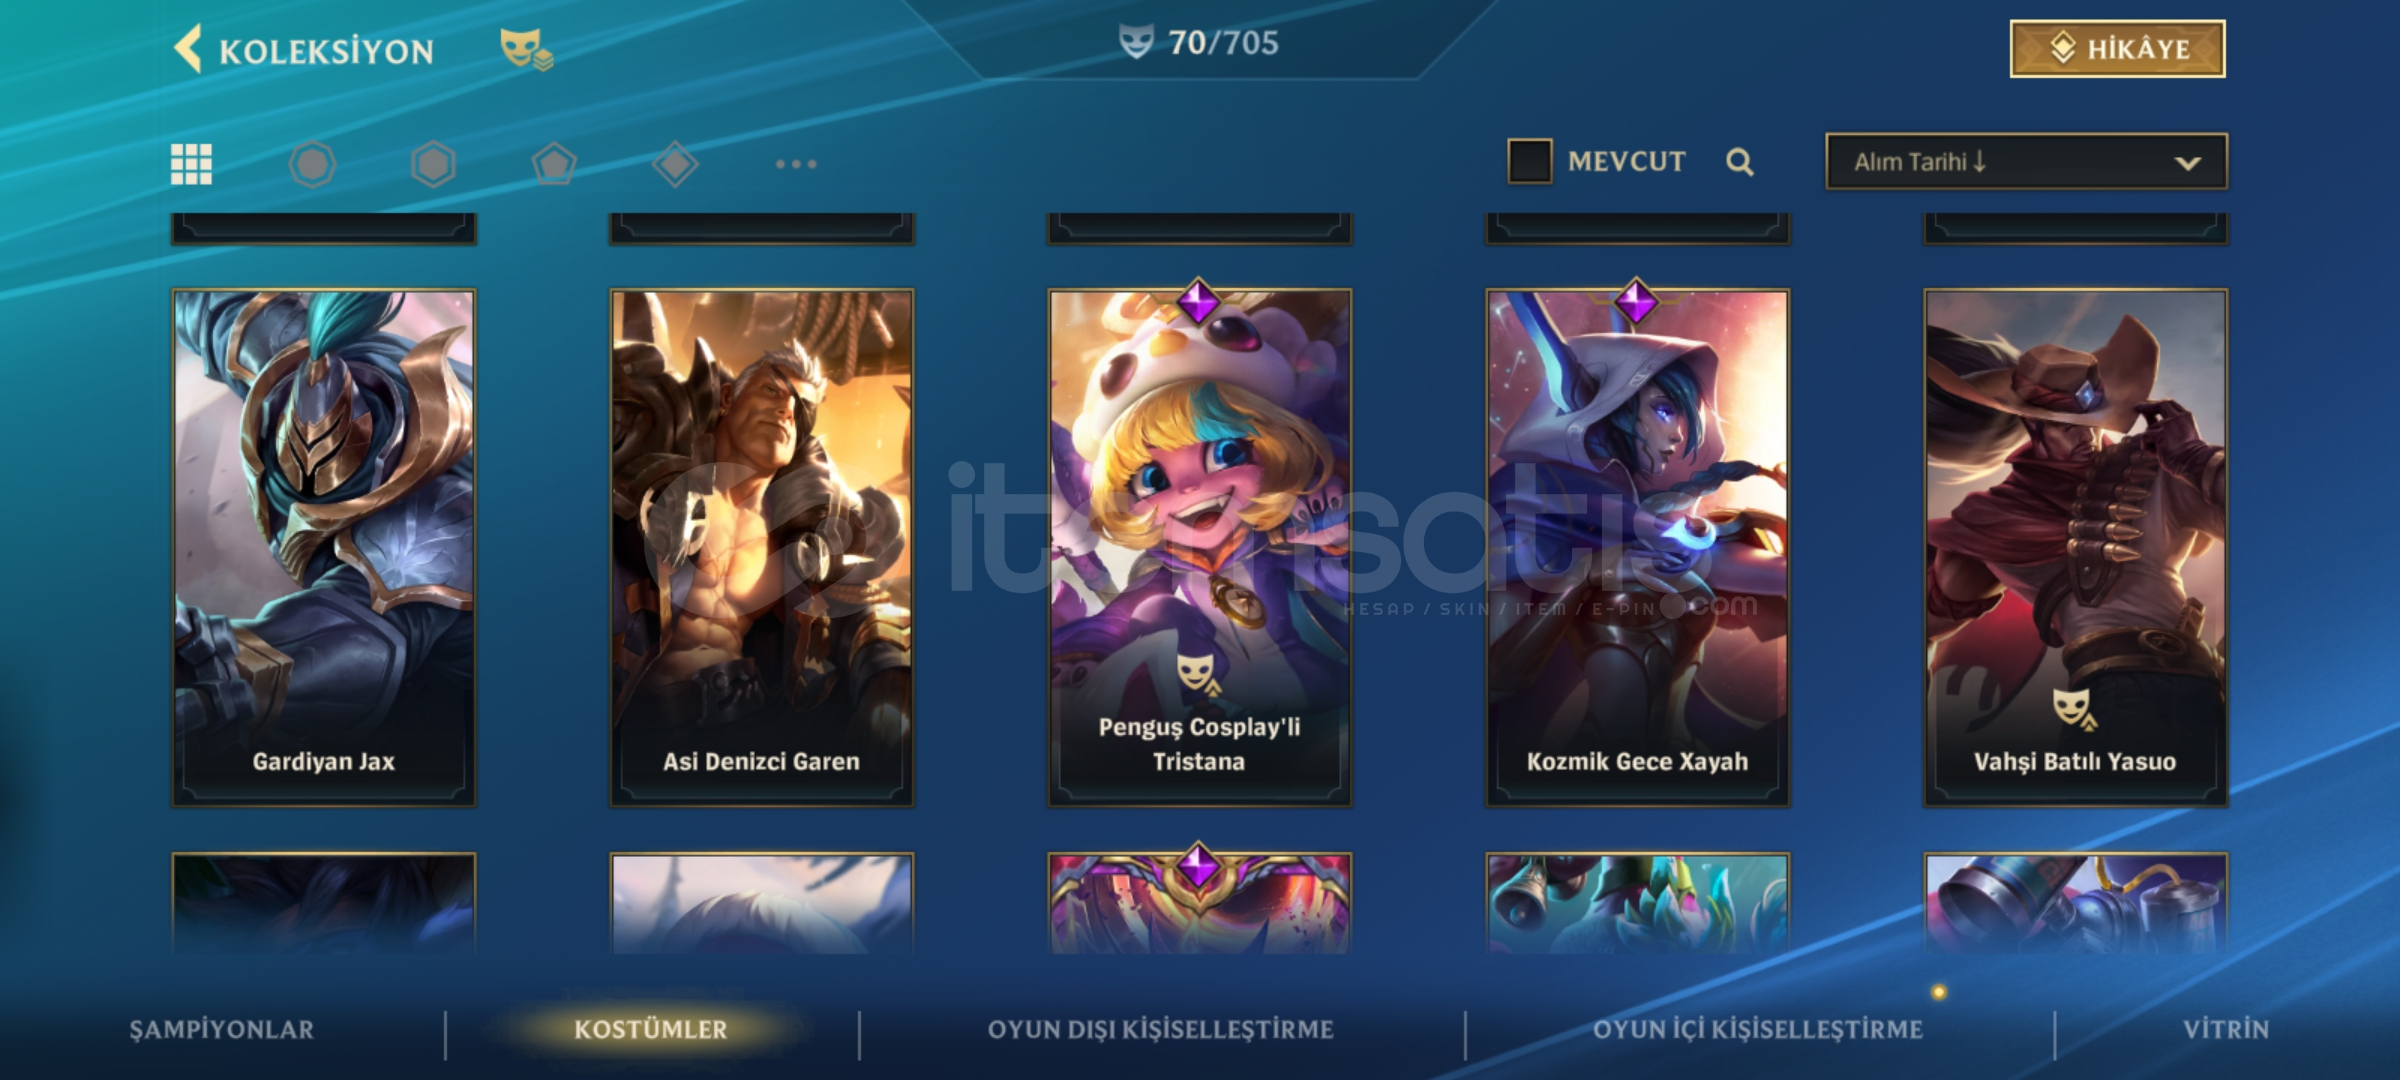2400x1080 pixels.
Task: Select Vahşi Batılı Yasuo skin card
Action: [2076, 548]
